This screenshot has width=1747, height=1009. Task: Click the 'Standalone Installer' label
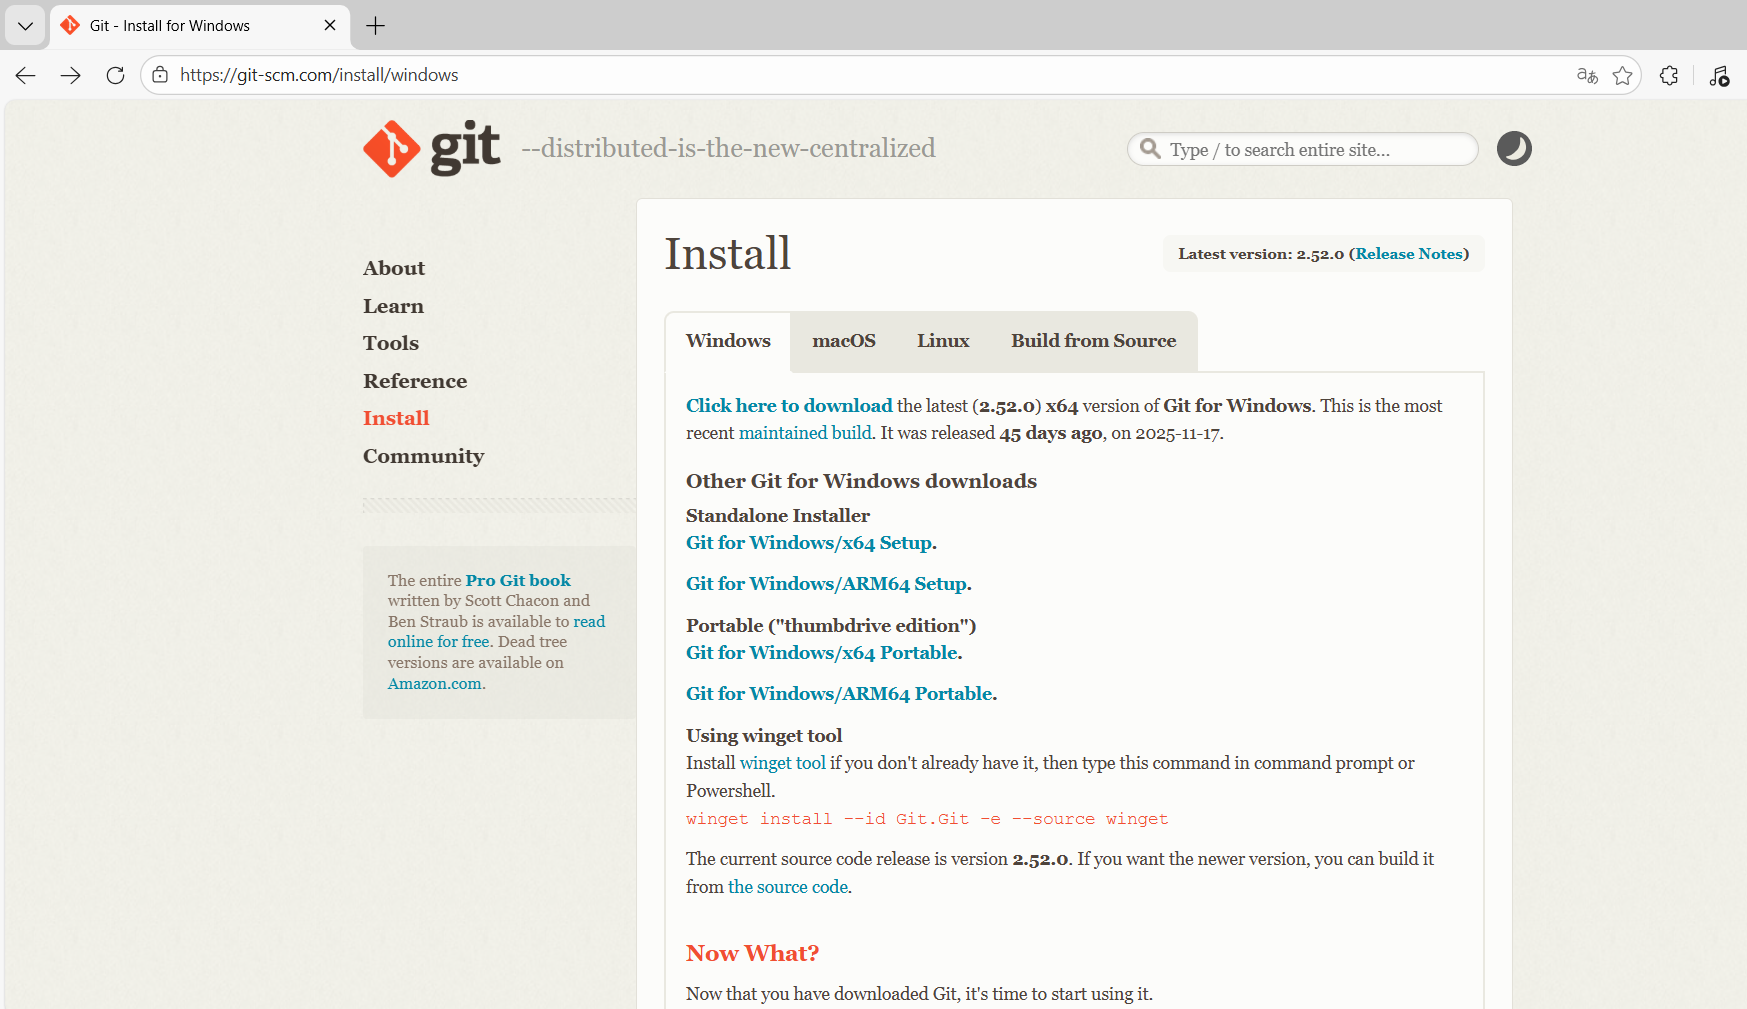[x=778, y=516]
